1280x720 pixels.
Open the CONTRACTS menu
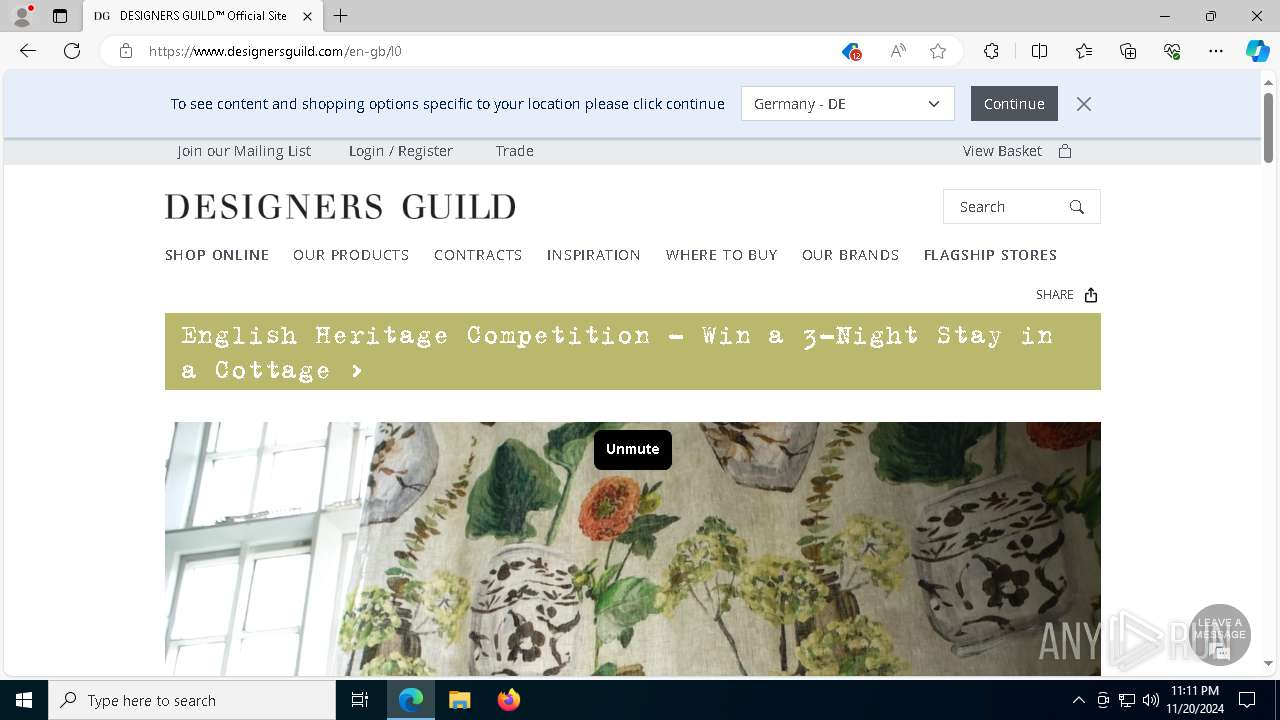coord(478,255)
